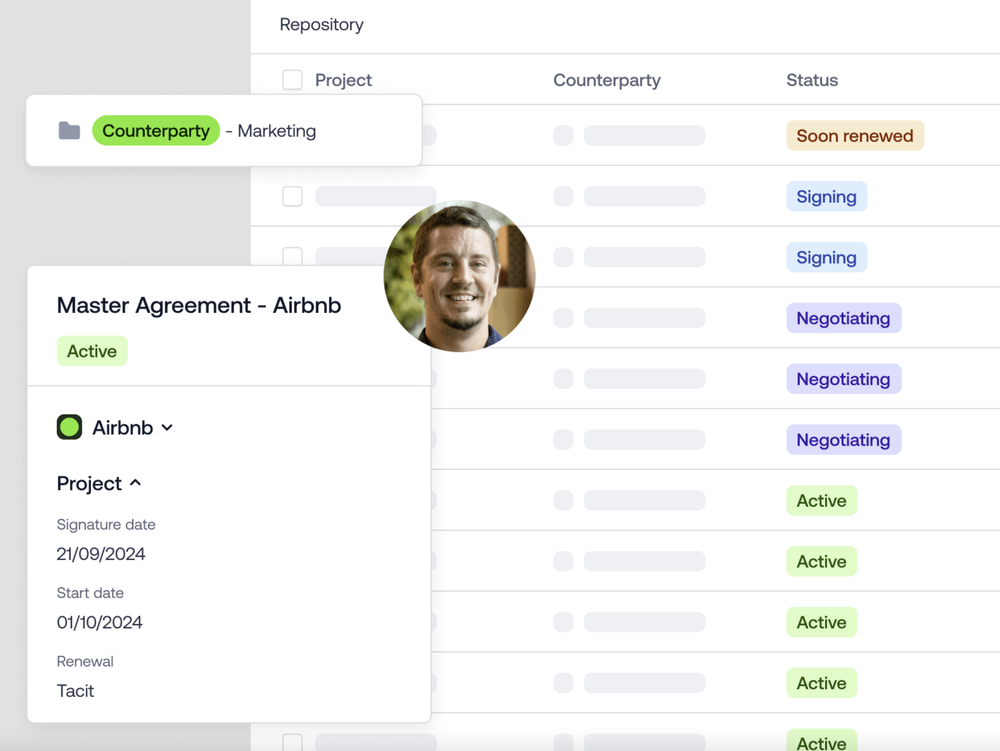Image resolution: width=1000 pixels, height=751 pixels.
Task: Tick the checkbox in the second Signing row
Action: pyautogui.click(x=292, y=256)
